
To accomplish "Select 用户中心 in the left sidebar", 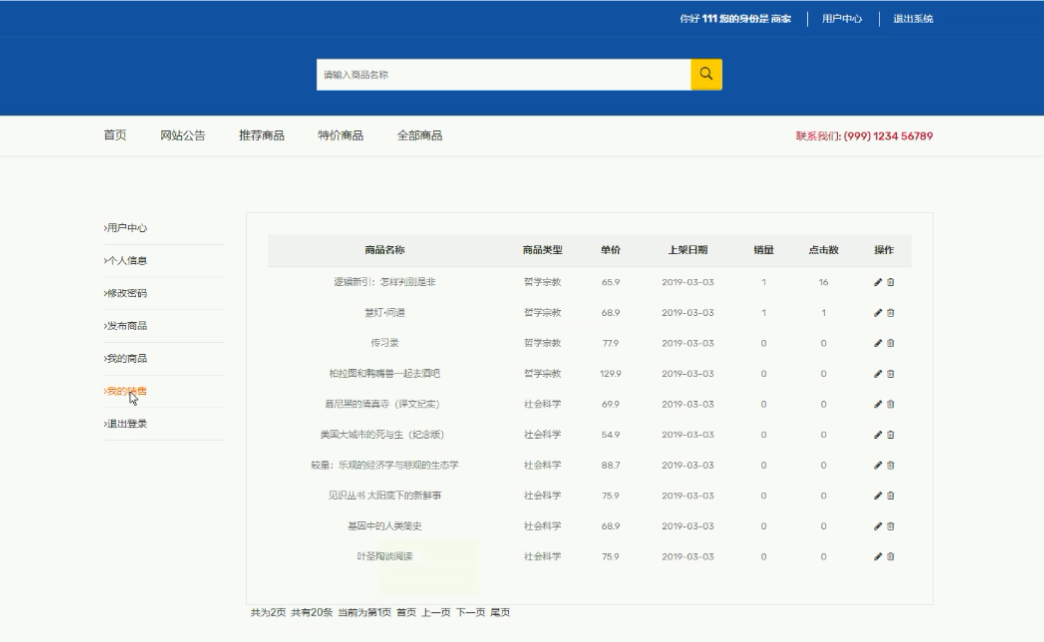I will coord(125,228).
